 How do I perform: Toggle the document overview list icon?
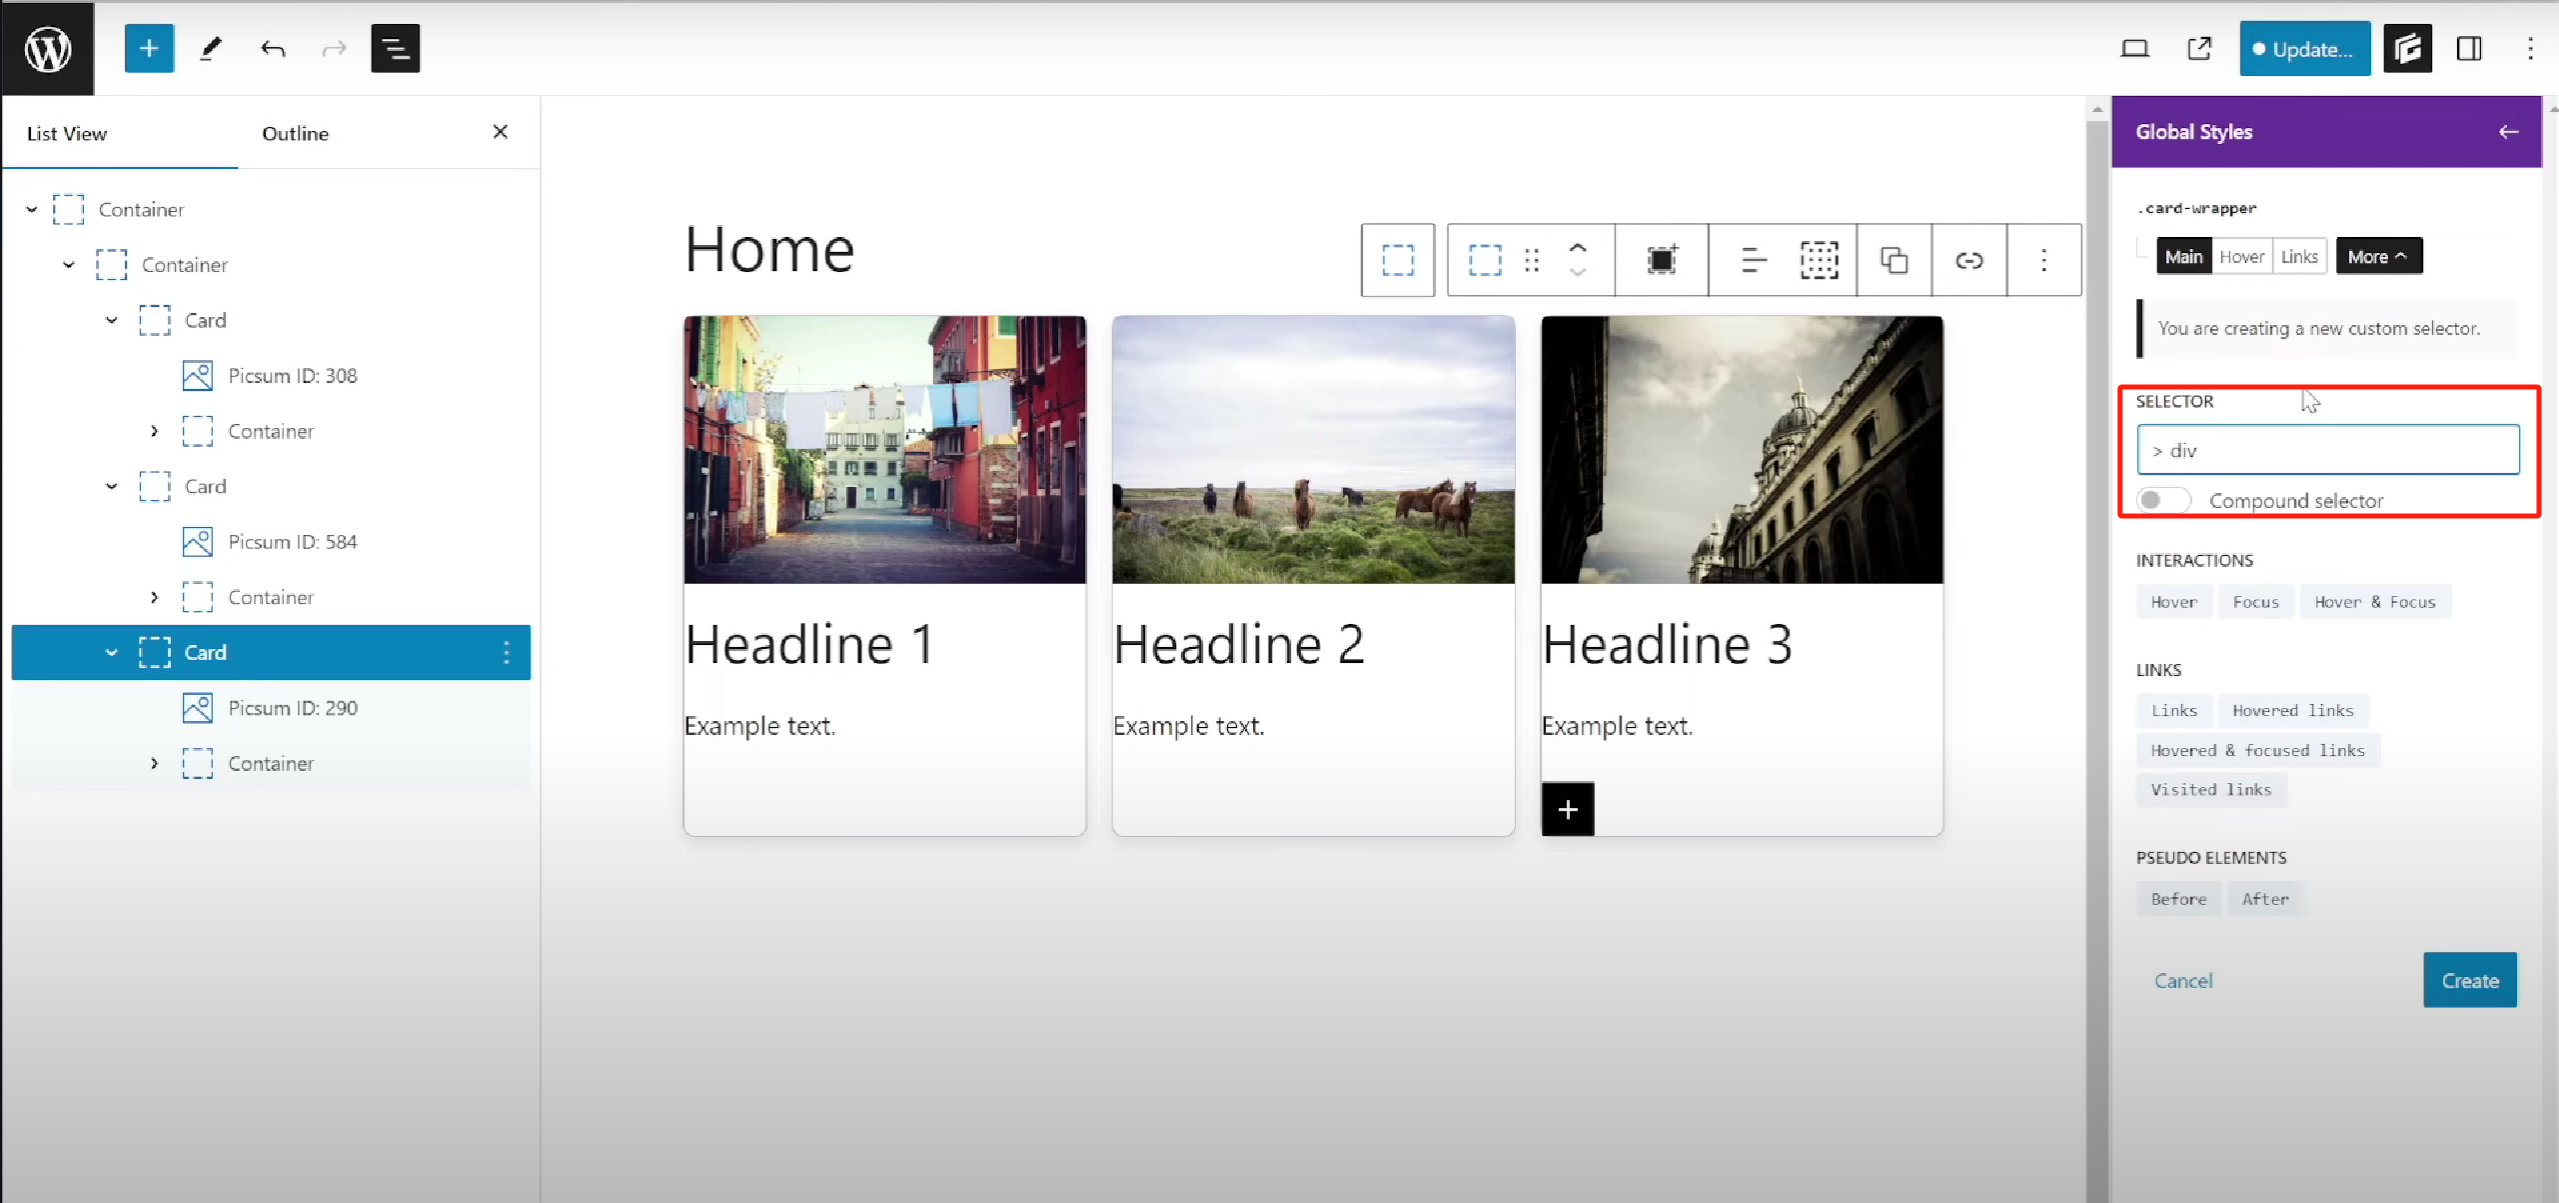click(x=395, y=48)
